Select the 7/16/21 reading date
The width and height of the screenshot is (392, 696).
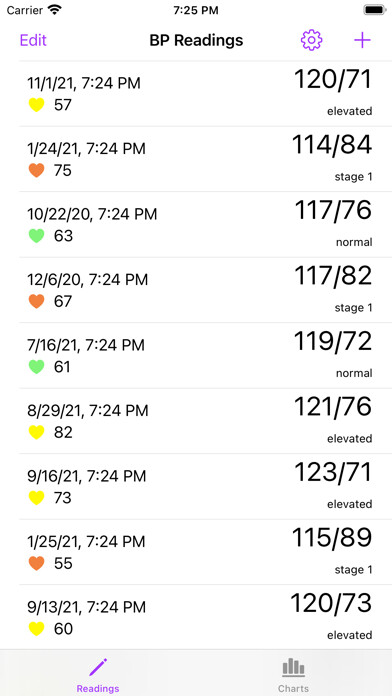(x=86, y=345)
